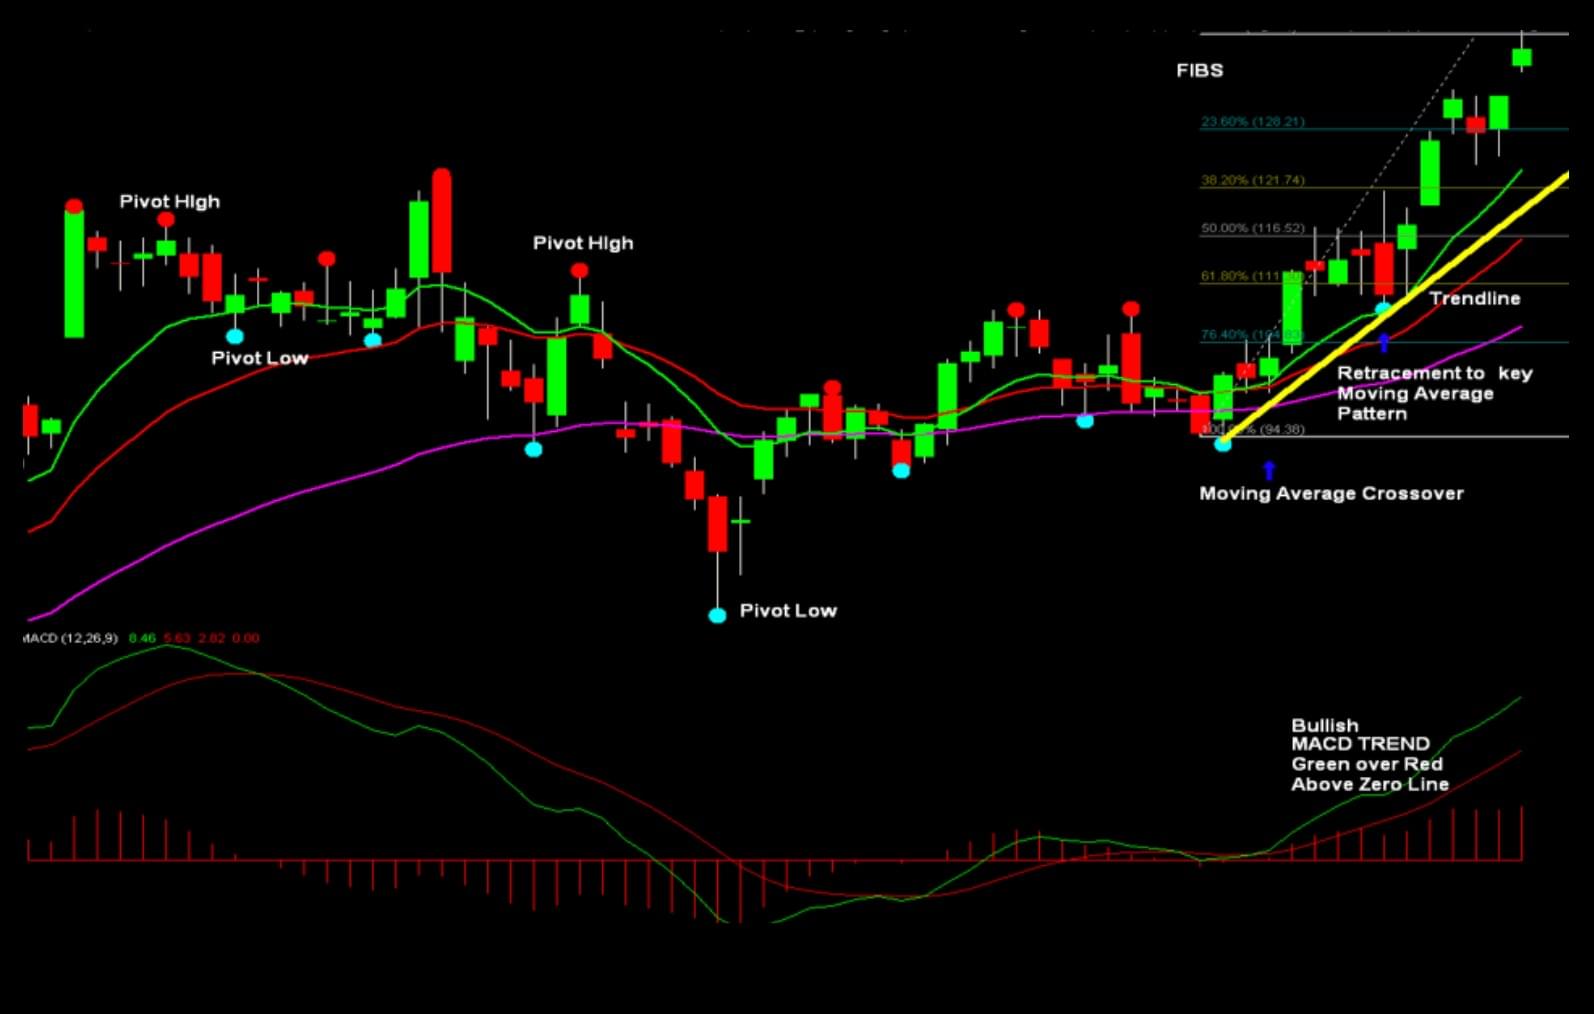Click the left Pivot High text label
The image size is (1594, 1014).
pyautogui.click(x=169, y=202)
